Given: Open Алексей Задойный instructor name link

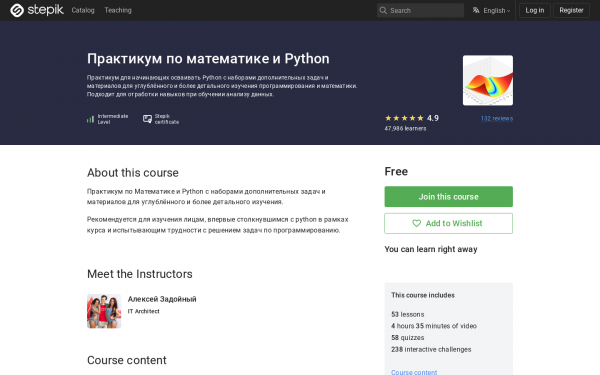Looking at the screenshot, I should coord(162,299).
